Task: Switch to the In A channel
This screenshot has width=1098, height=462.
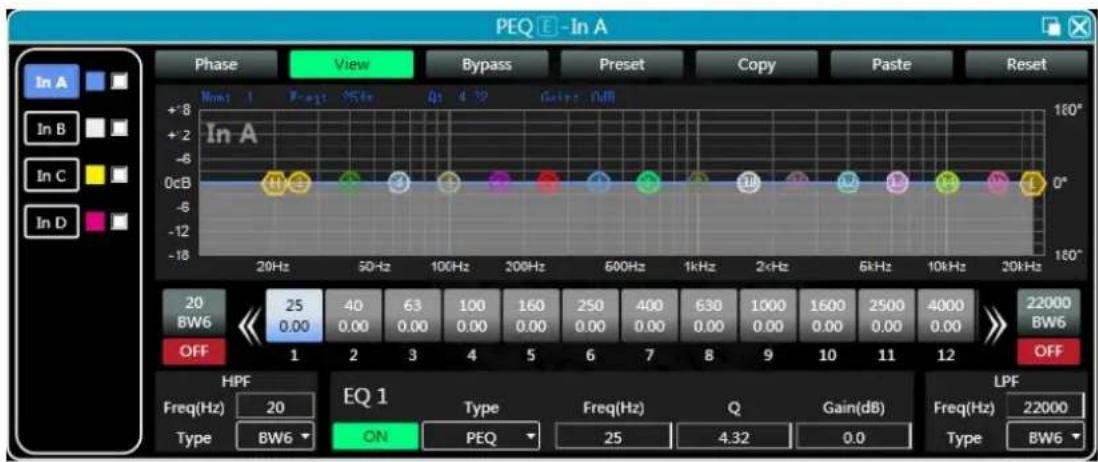Action: 51,82
